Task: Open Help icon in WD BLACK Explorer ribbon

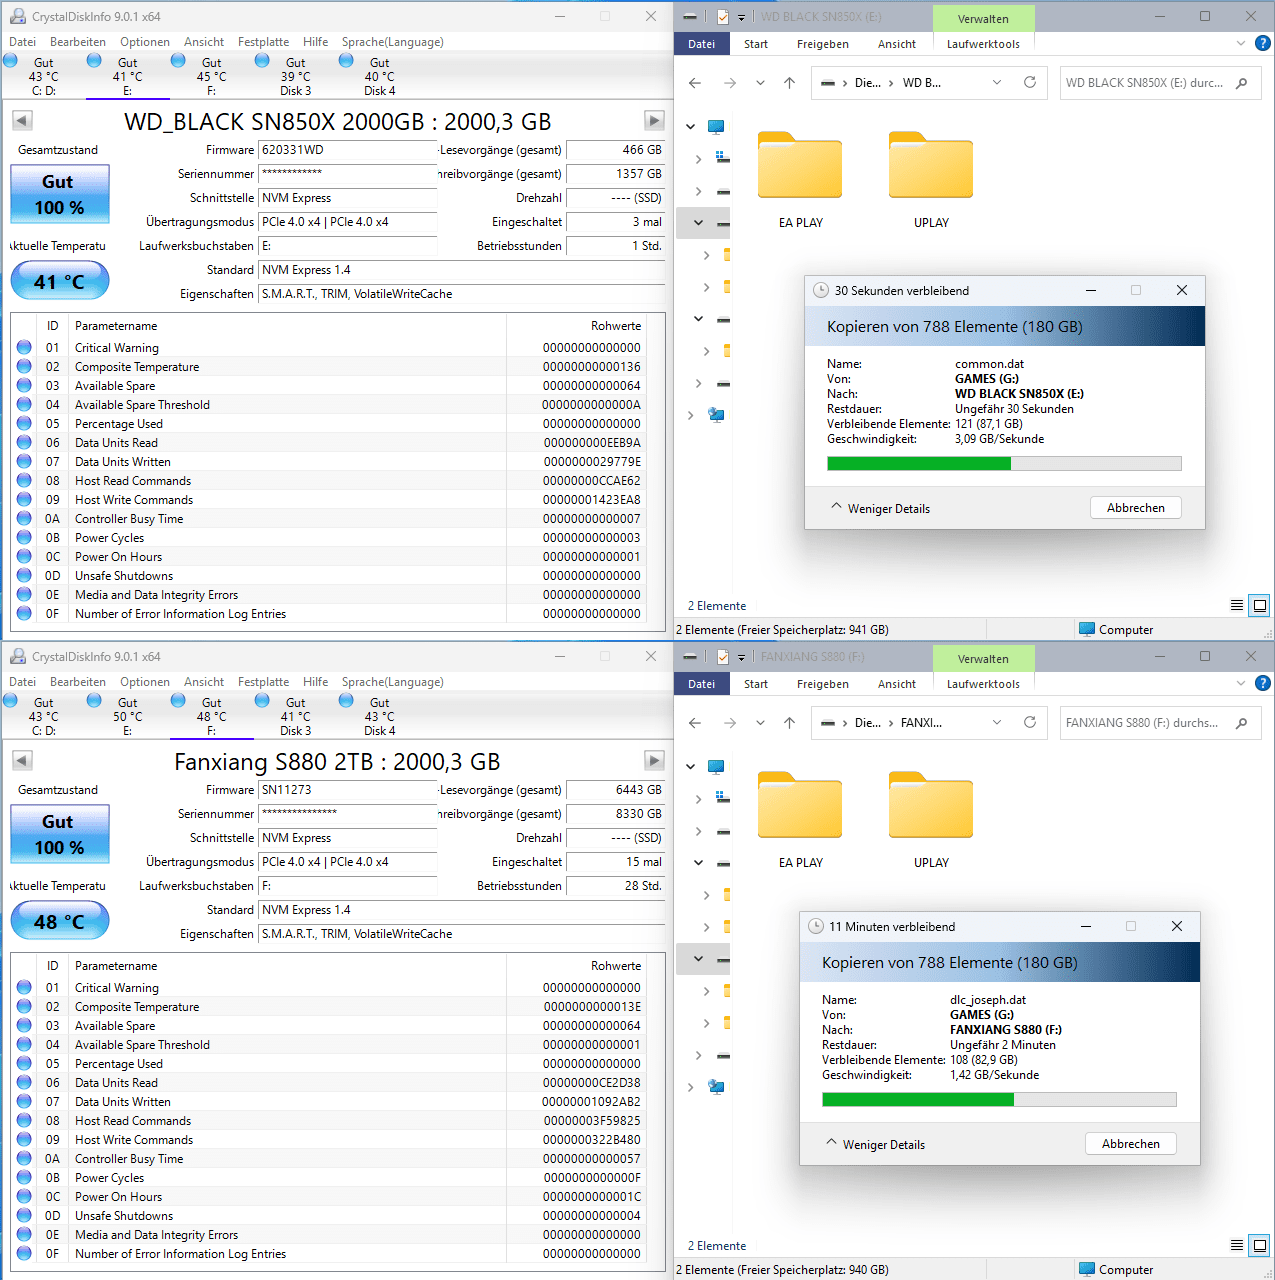Action: tap(1263, 43)
